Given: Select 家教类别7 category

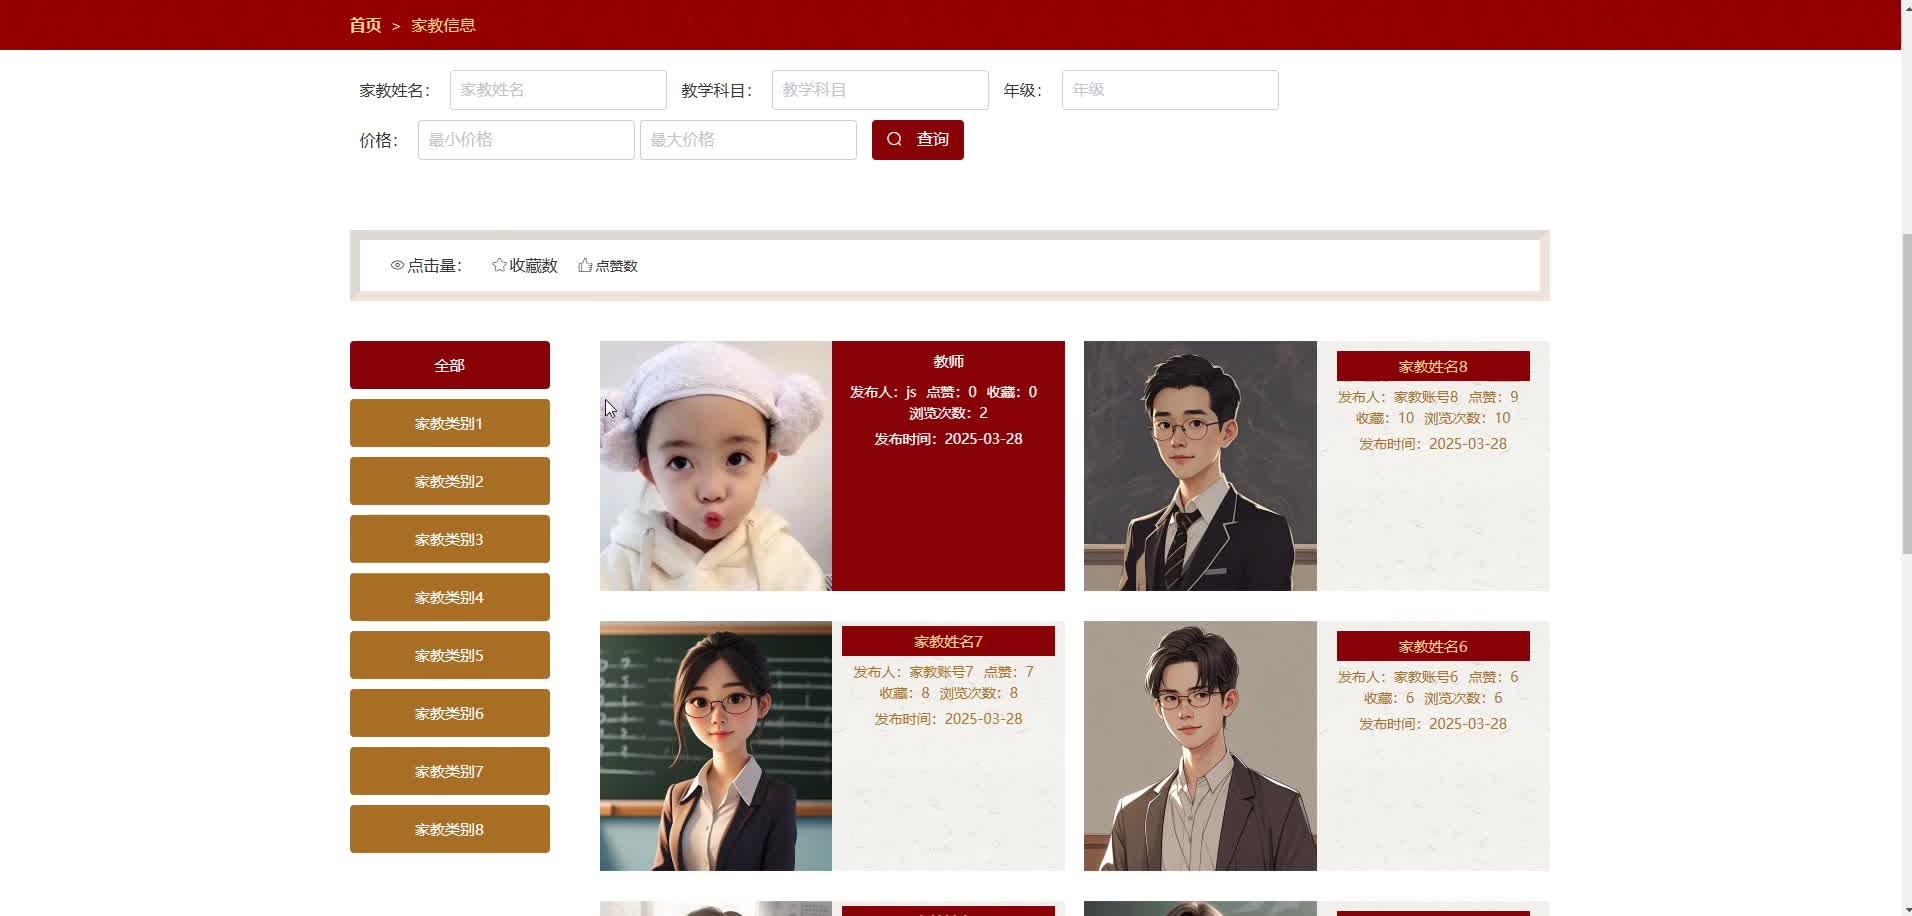Looking at the screenshot, I should click(x=450, y=771).
